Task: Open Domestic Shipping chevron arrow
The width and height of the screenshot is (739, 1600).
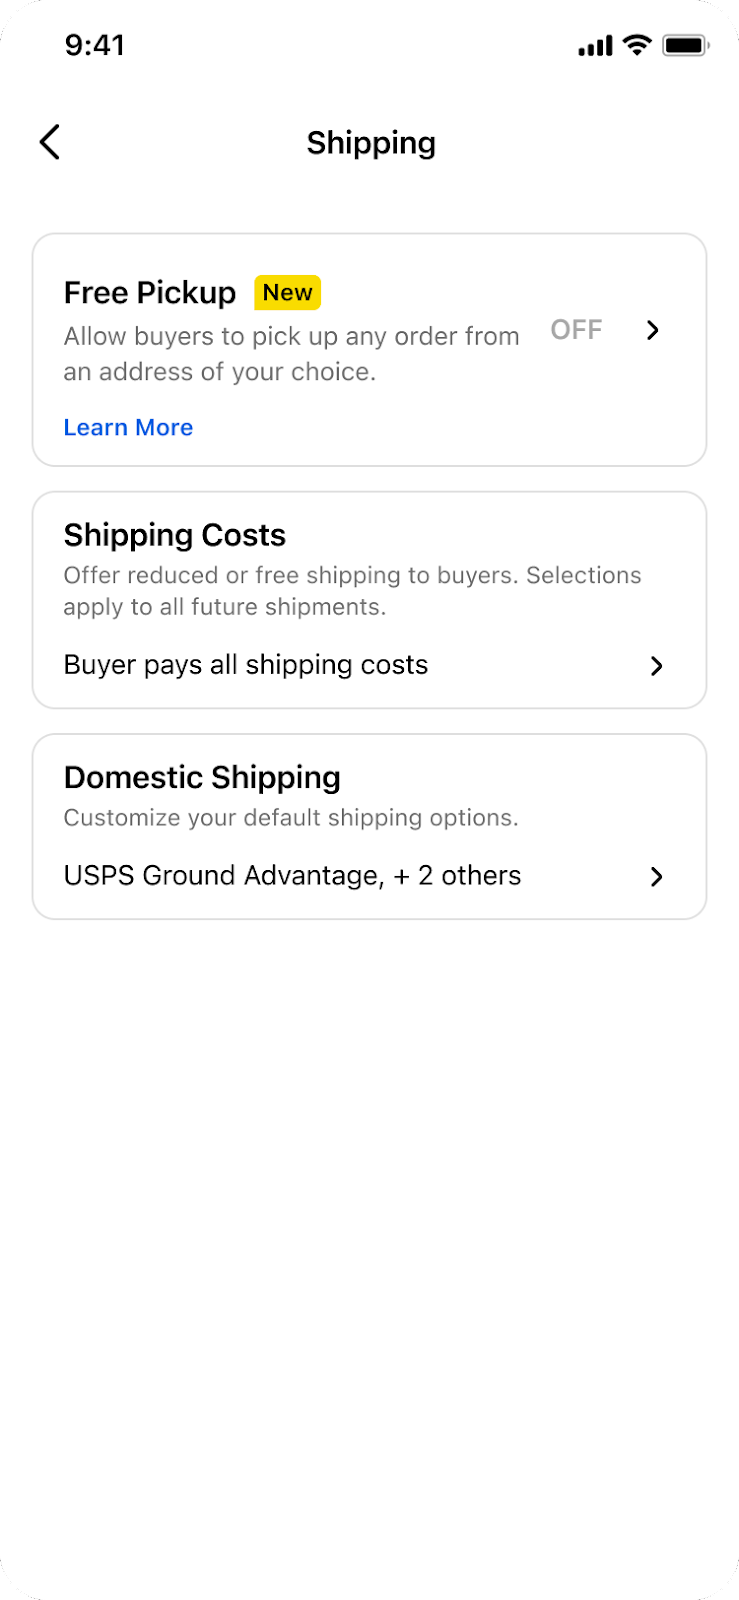Action: [x=656, y=877]
